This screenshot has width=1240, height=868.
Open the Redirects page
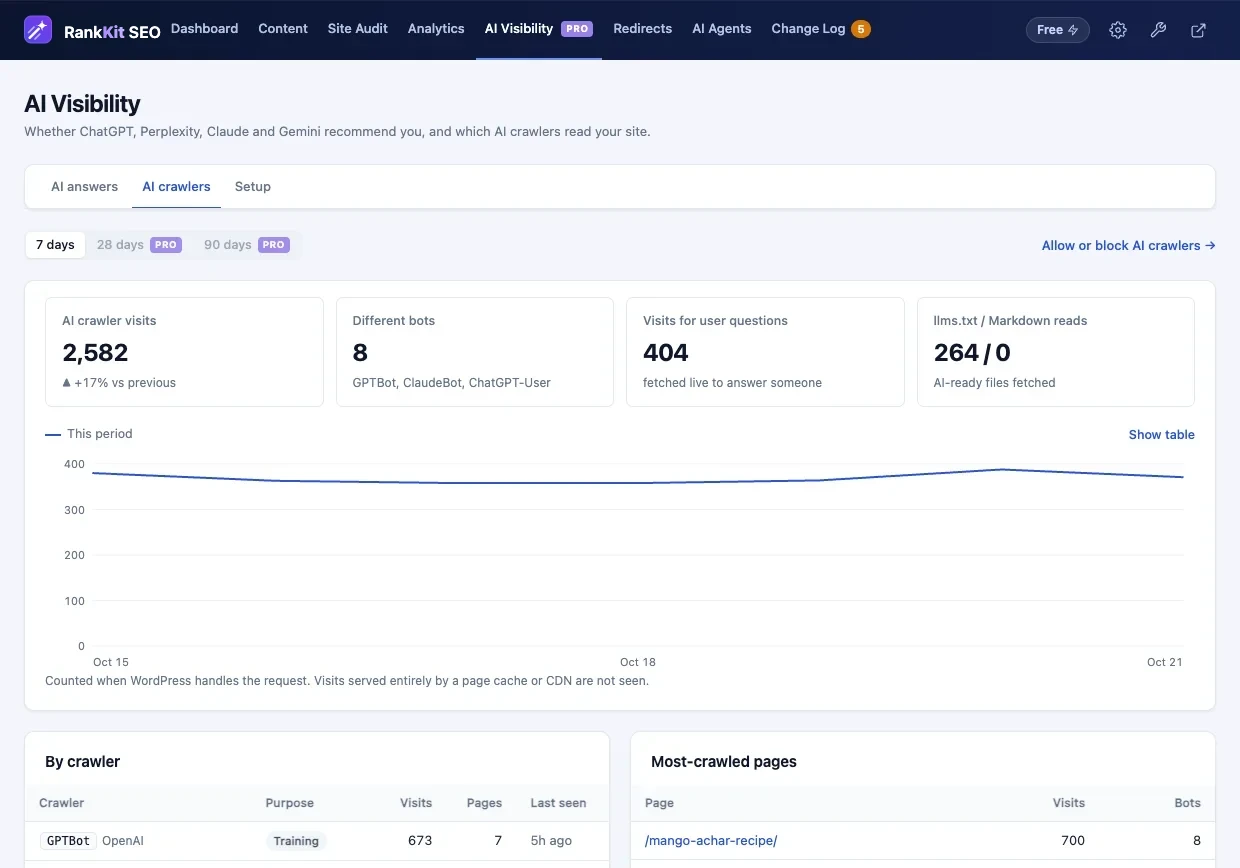pos(643,29)
